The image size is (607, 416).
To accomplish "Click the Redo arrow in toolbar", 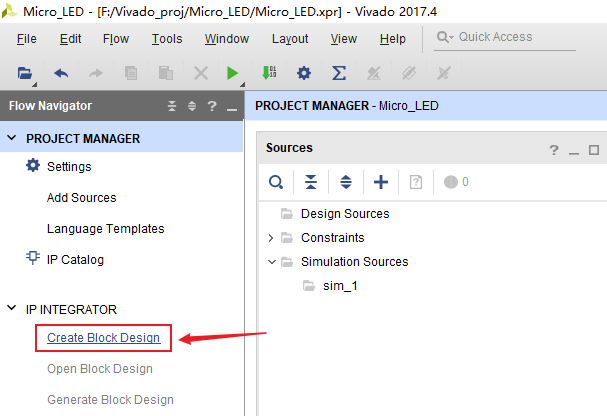I will click(96, 73).
